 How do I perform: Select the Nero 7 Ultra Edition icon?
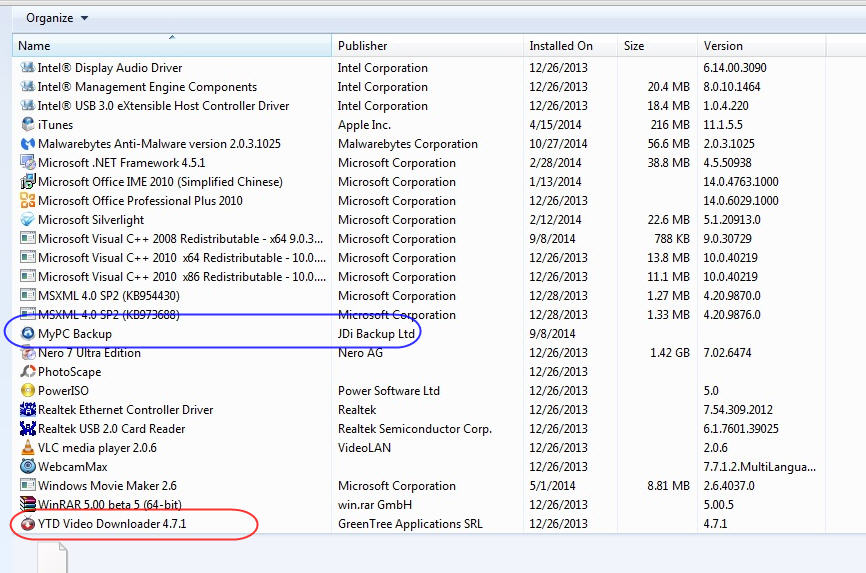(28, 353)
